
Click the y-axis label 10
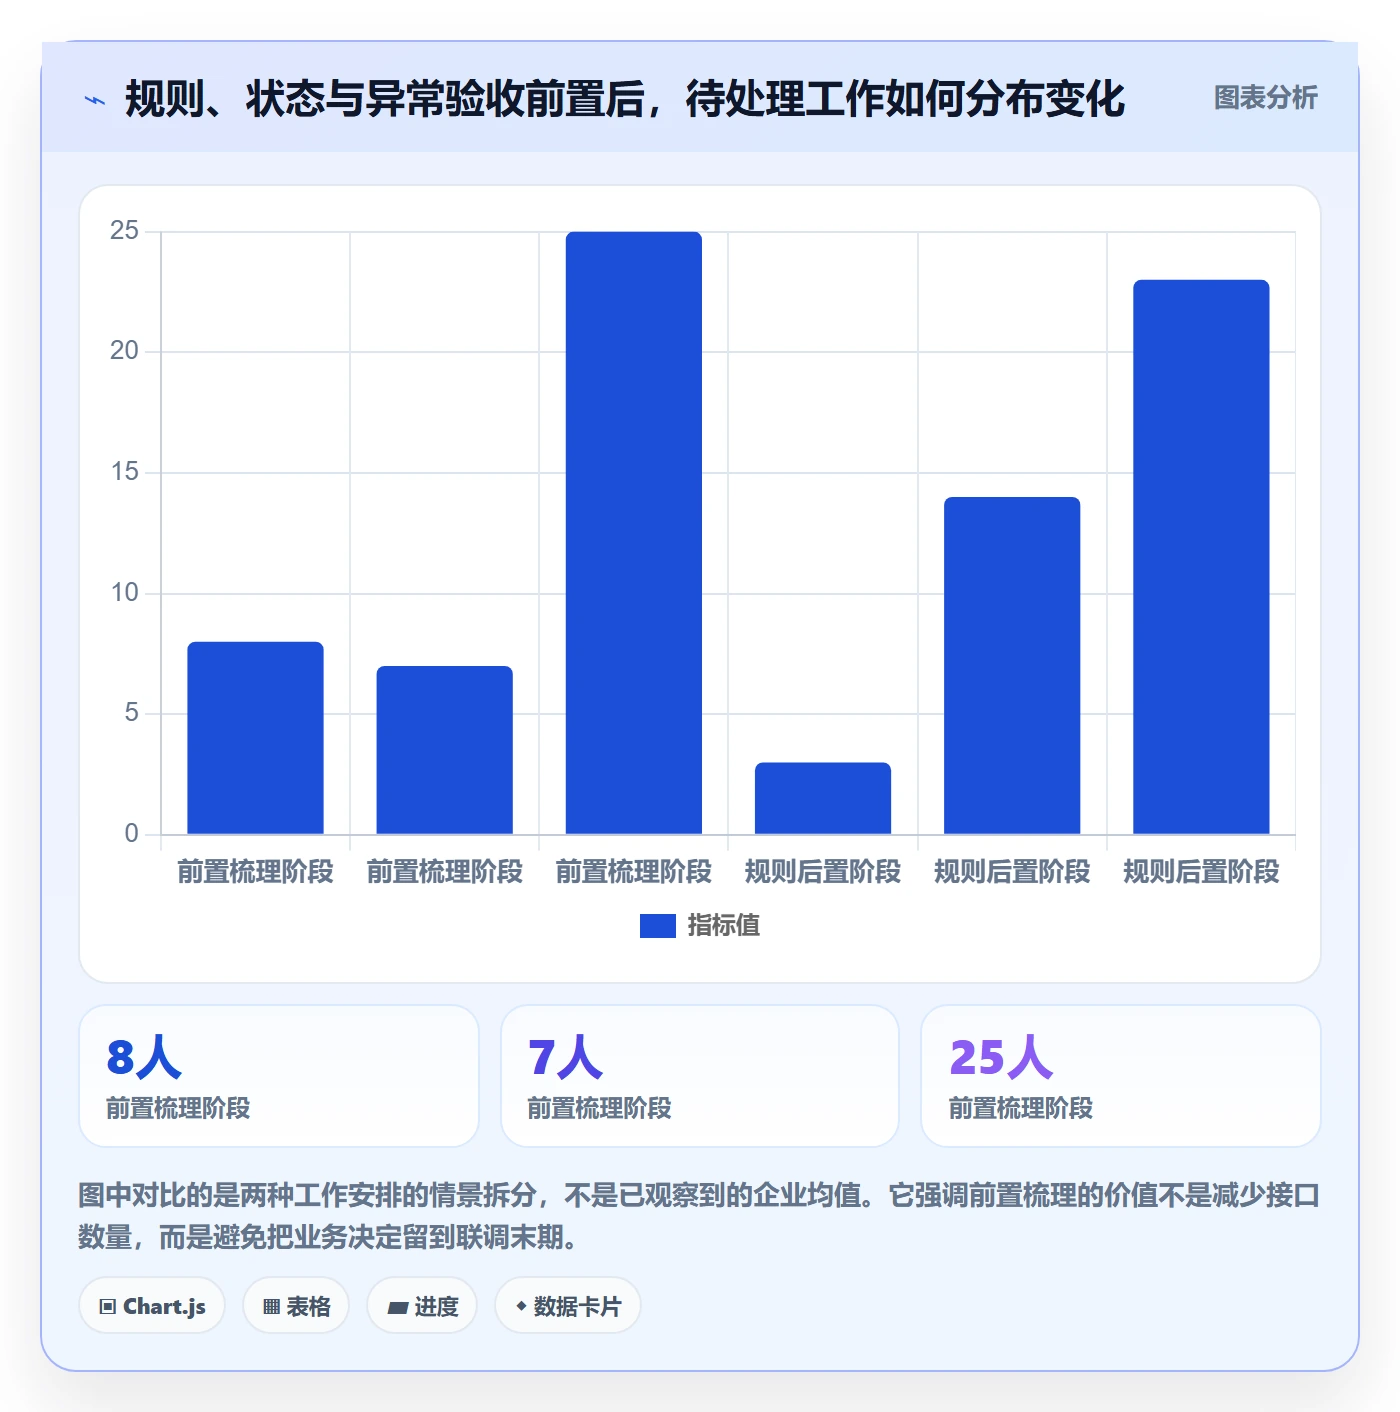click(x=125, y=593)
